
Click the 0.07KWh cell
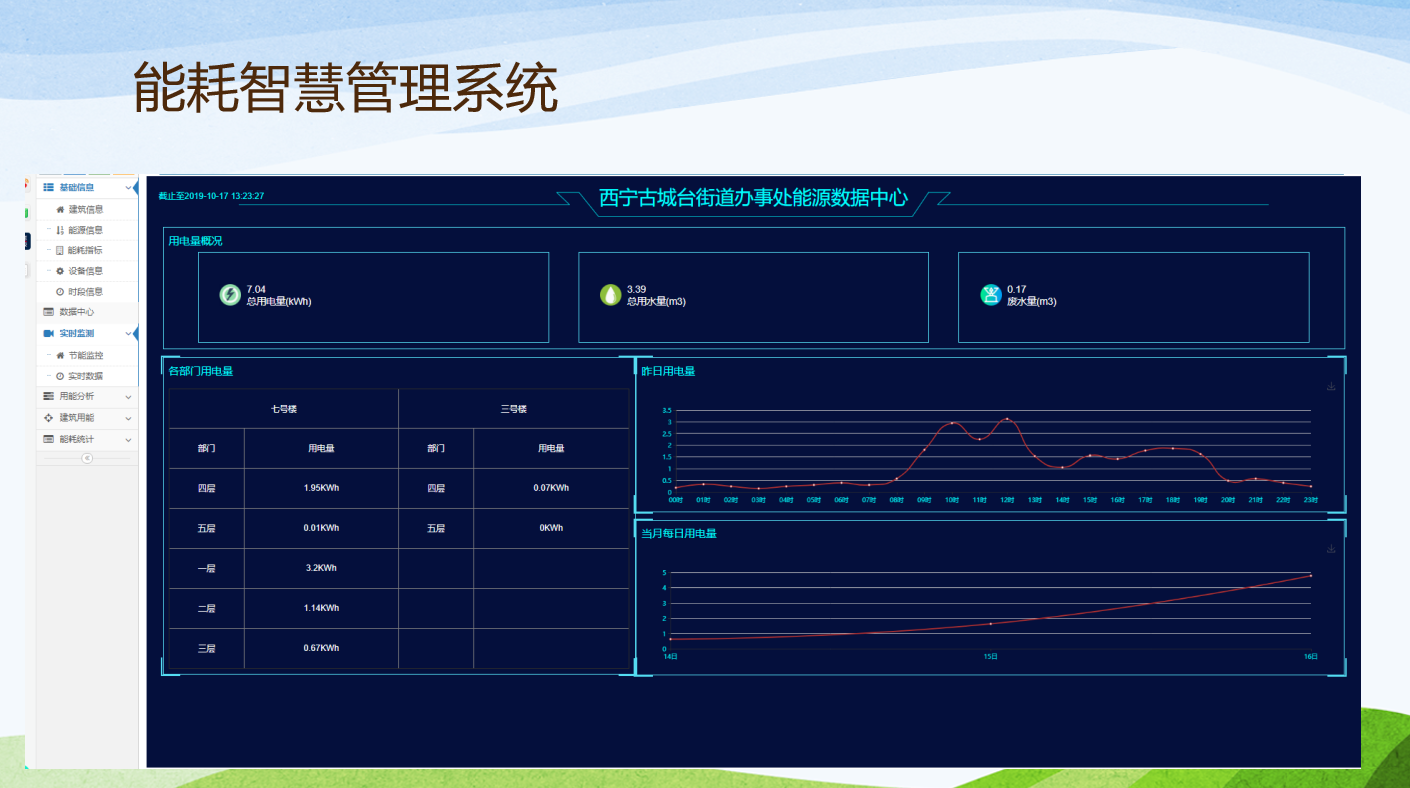click(551, 488)
